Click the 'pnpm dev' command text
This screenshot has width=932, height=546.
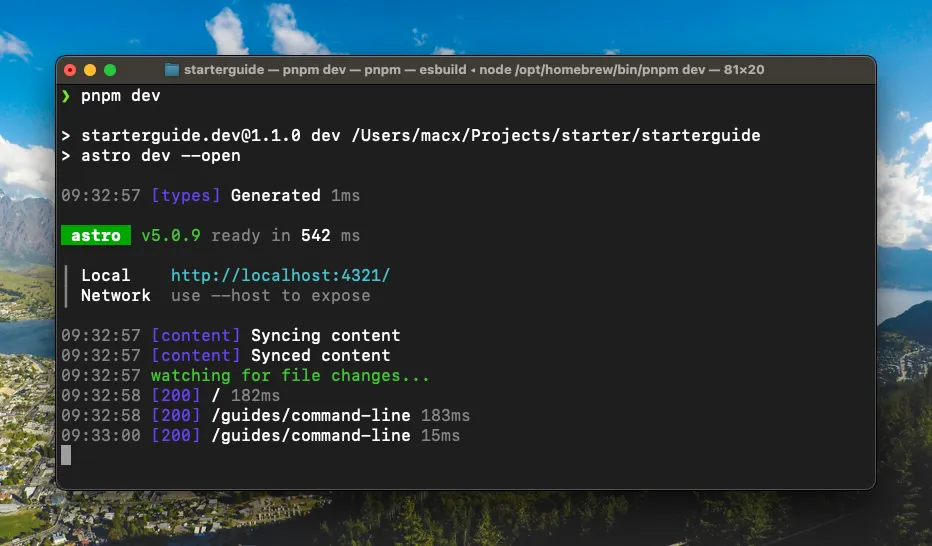coord(121,96)
